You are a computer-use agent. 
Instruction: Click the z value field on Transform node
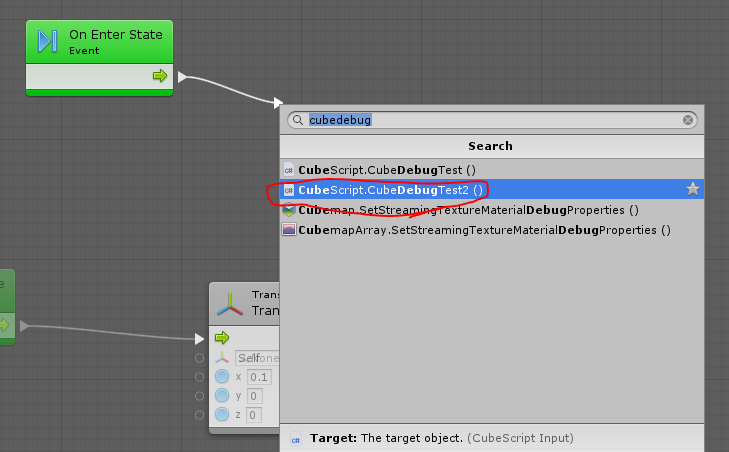(x=253, y=415)
